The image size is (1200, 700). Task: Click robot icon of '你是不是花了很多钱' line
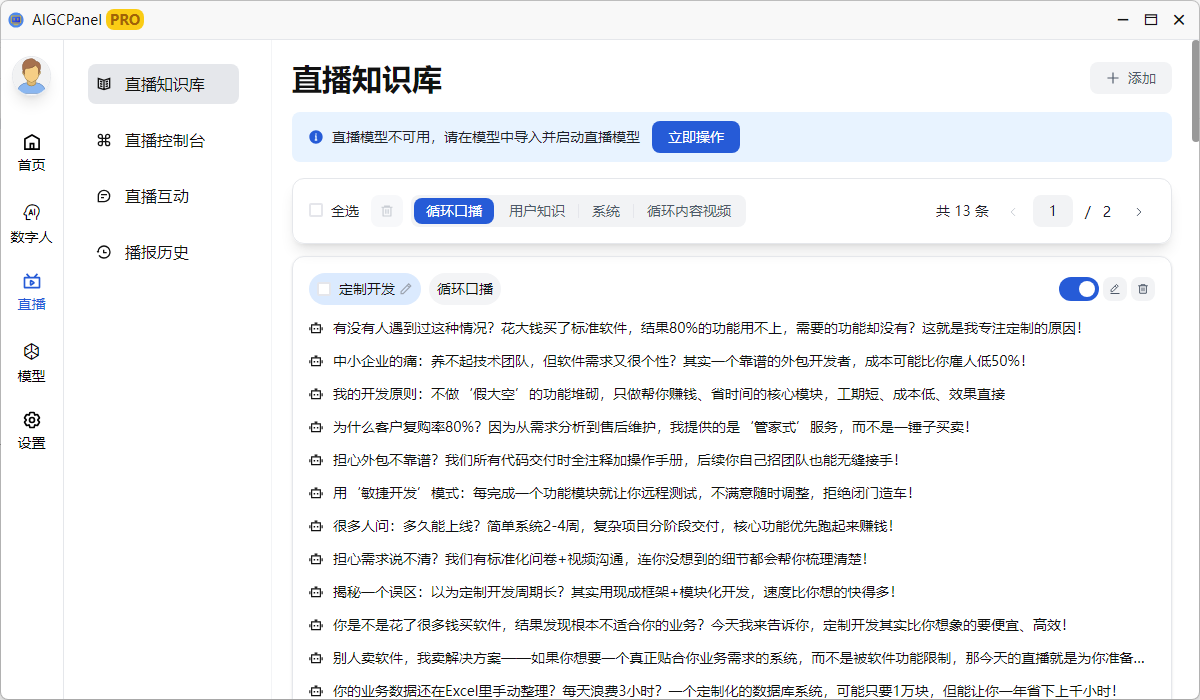click(316, 625)
